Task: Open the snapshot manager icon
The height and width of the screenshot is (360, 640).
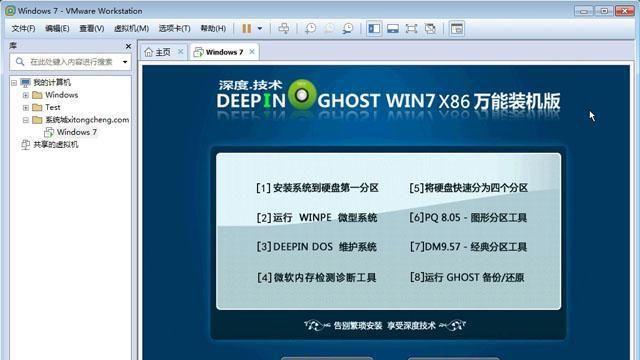Action: point(348,29)
